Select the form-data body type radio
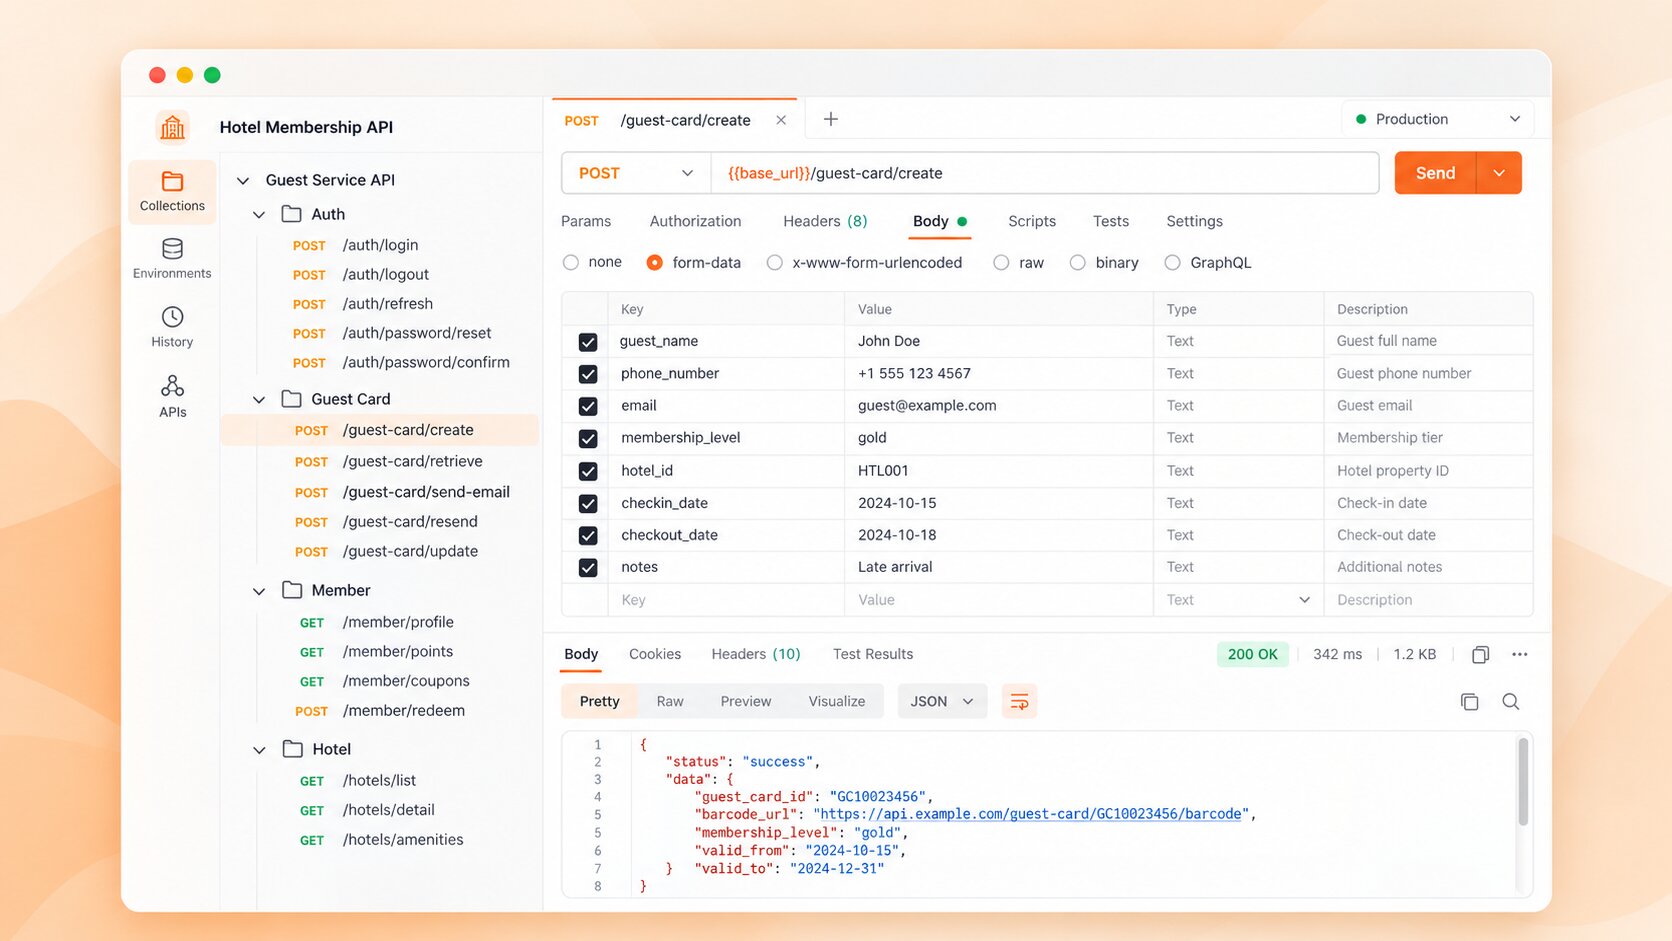1672x941 pixels. point(655,262)
